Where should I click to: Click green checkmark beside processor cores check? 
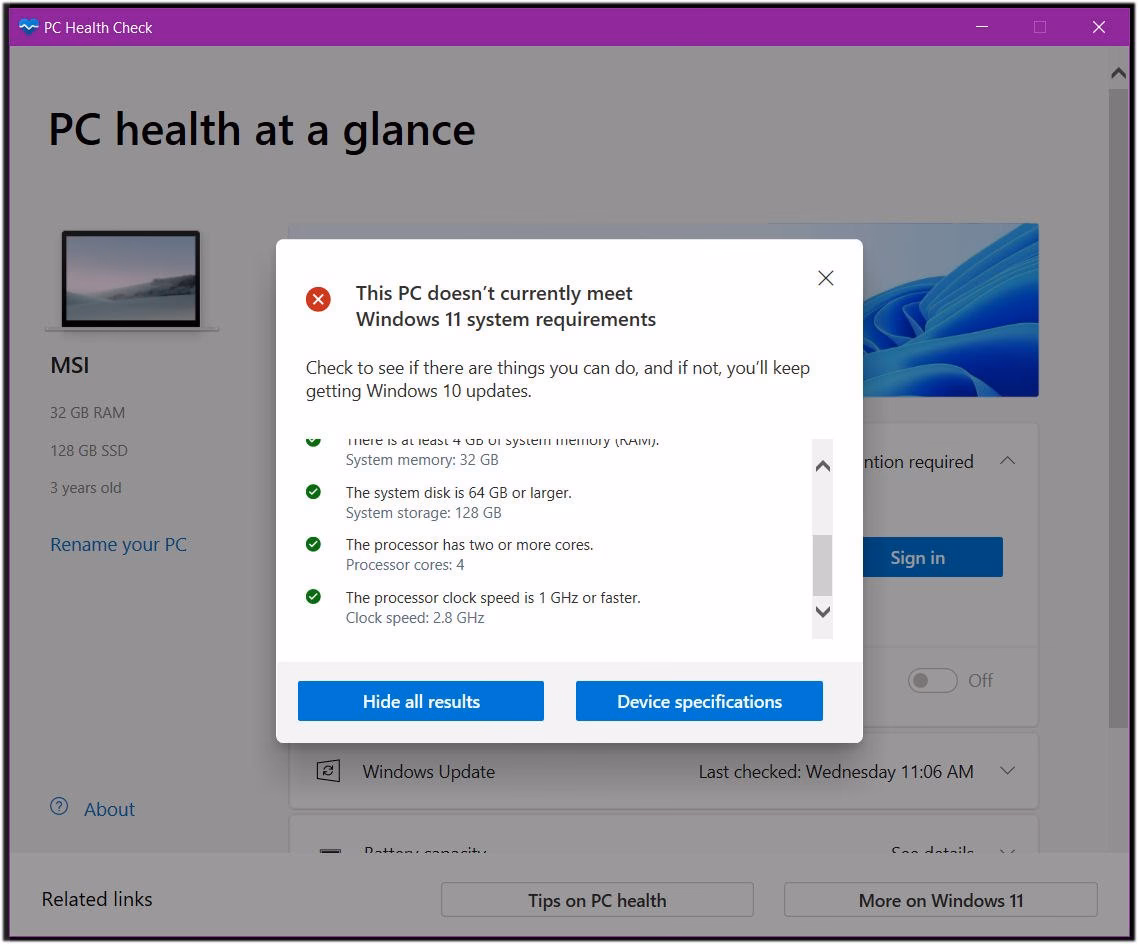pos(313,544)
